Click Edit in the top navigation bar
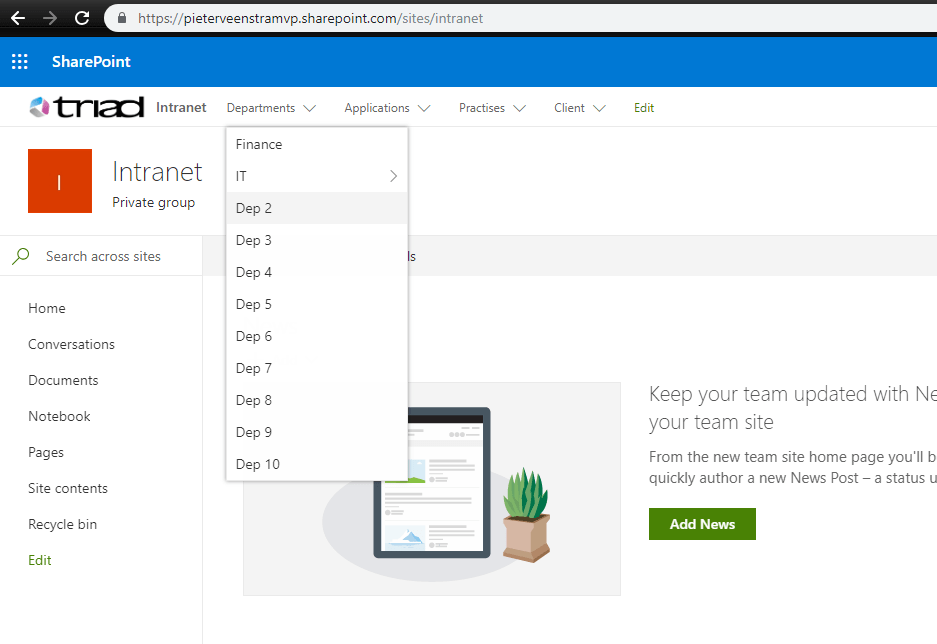This screenshot has width=937, height=644. (x=644, y=108)
